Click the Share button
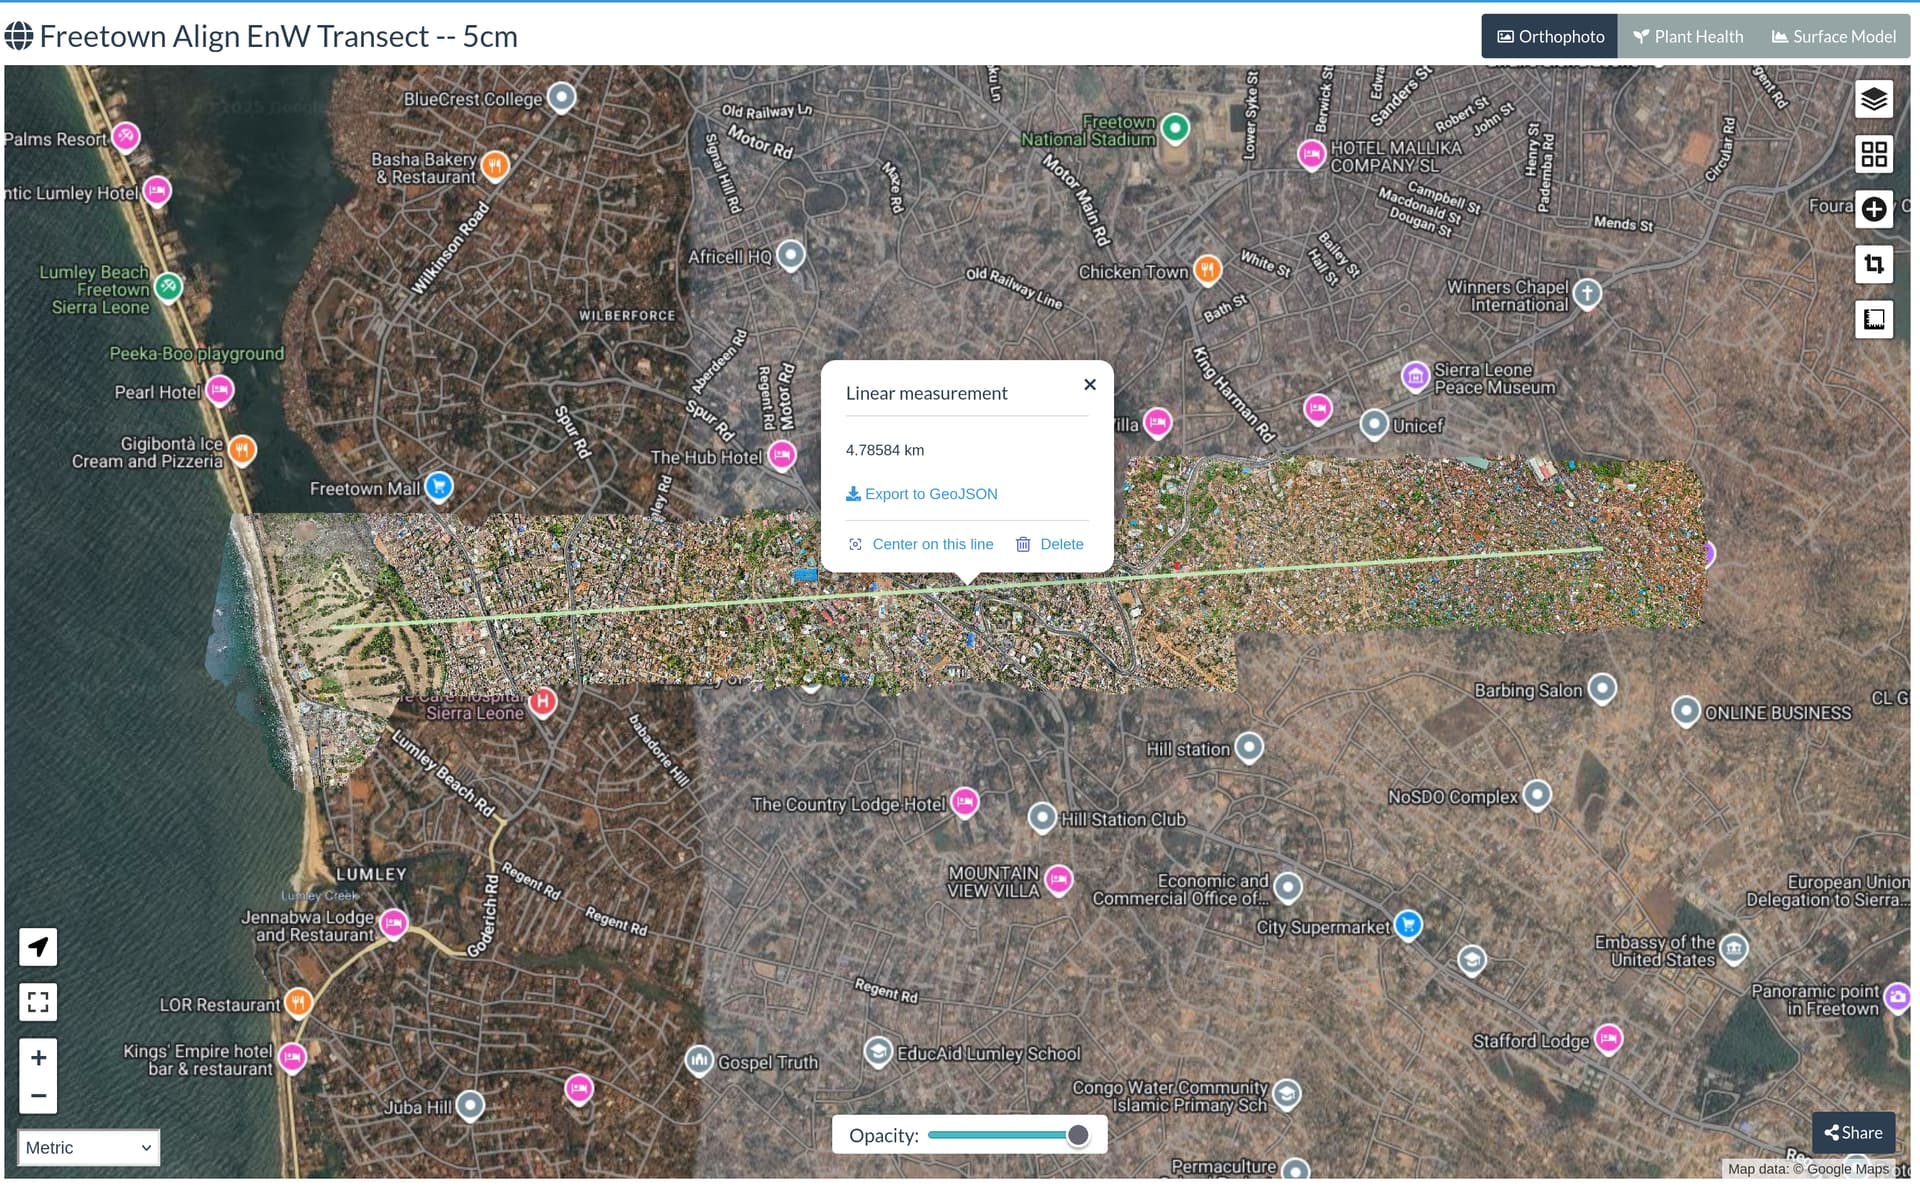 pyautogui.click(x=1852, y=1132)
